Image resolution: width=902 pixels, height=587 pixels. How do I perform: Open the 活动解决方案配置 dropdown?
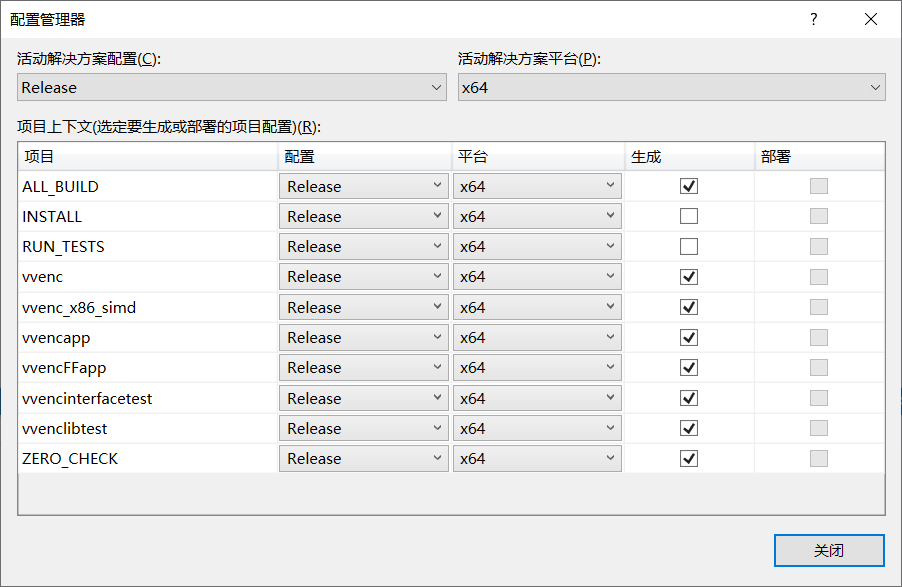(x=230, y=87)
